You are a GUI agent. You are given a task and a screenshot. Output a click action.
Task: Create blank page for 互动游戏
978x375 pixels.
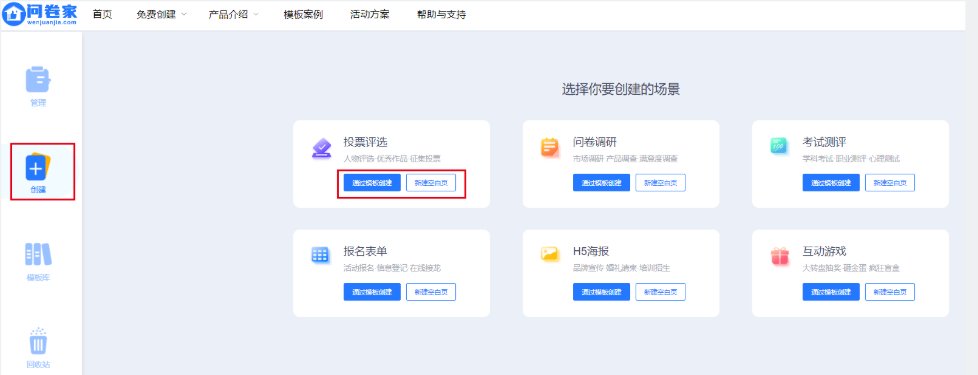pyautogui.click(x=890, y=292)
